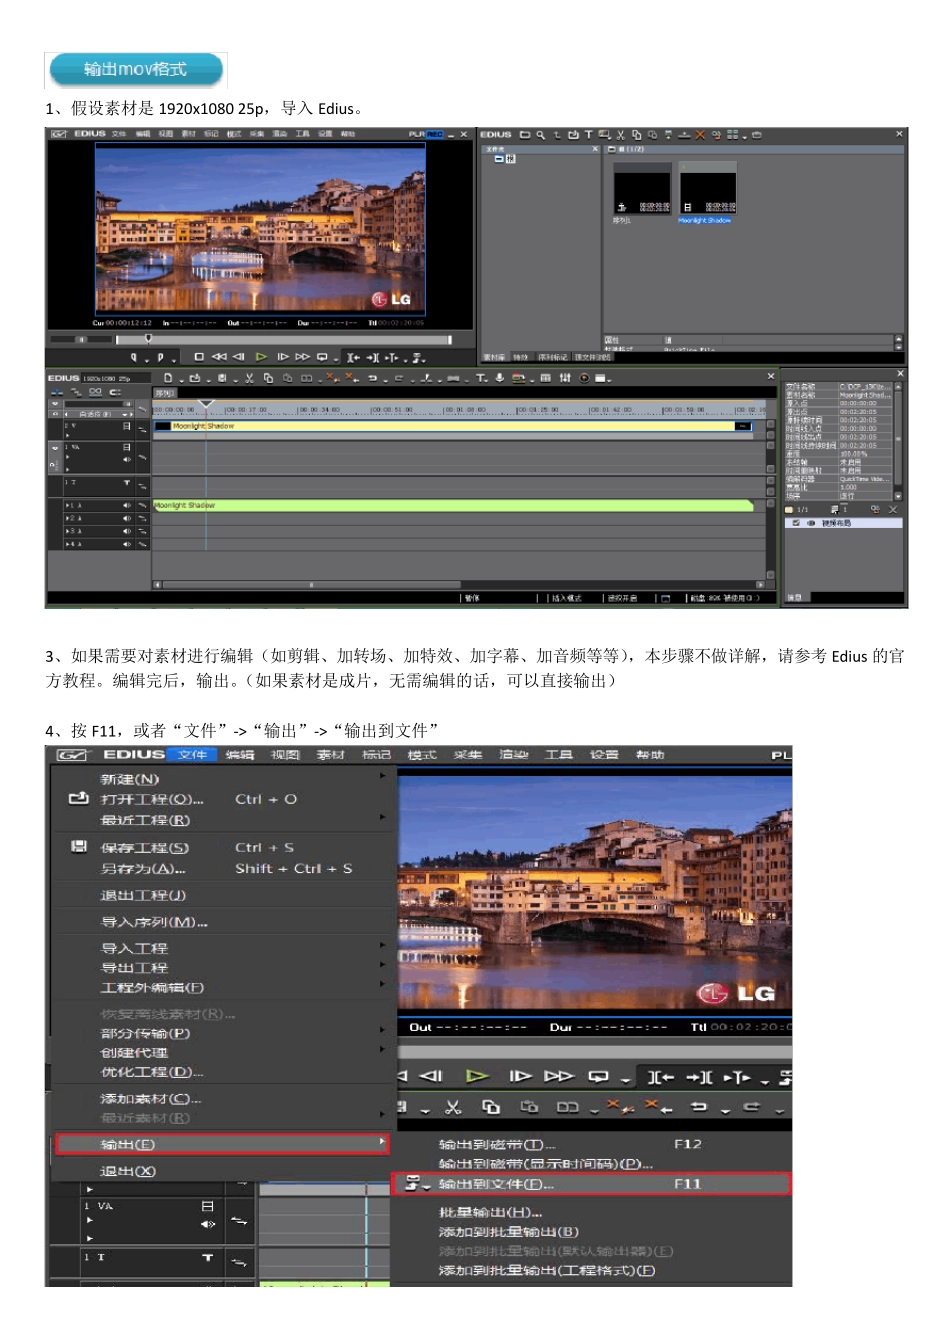Image resolution: width=950 pixels, height=1344 pixels.
Task: Mute the 3 A audio track speaker
Action: coord(126,531)
